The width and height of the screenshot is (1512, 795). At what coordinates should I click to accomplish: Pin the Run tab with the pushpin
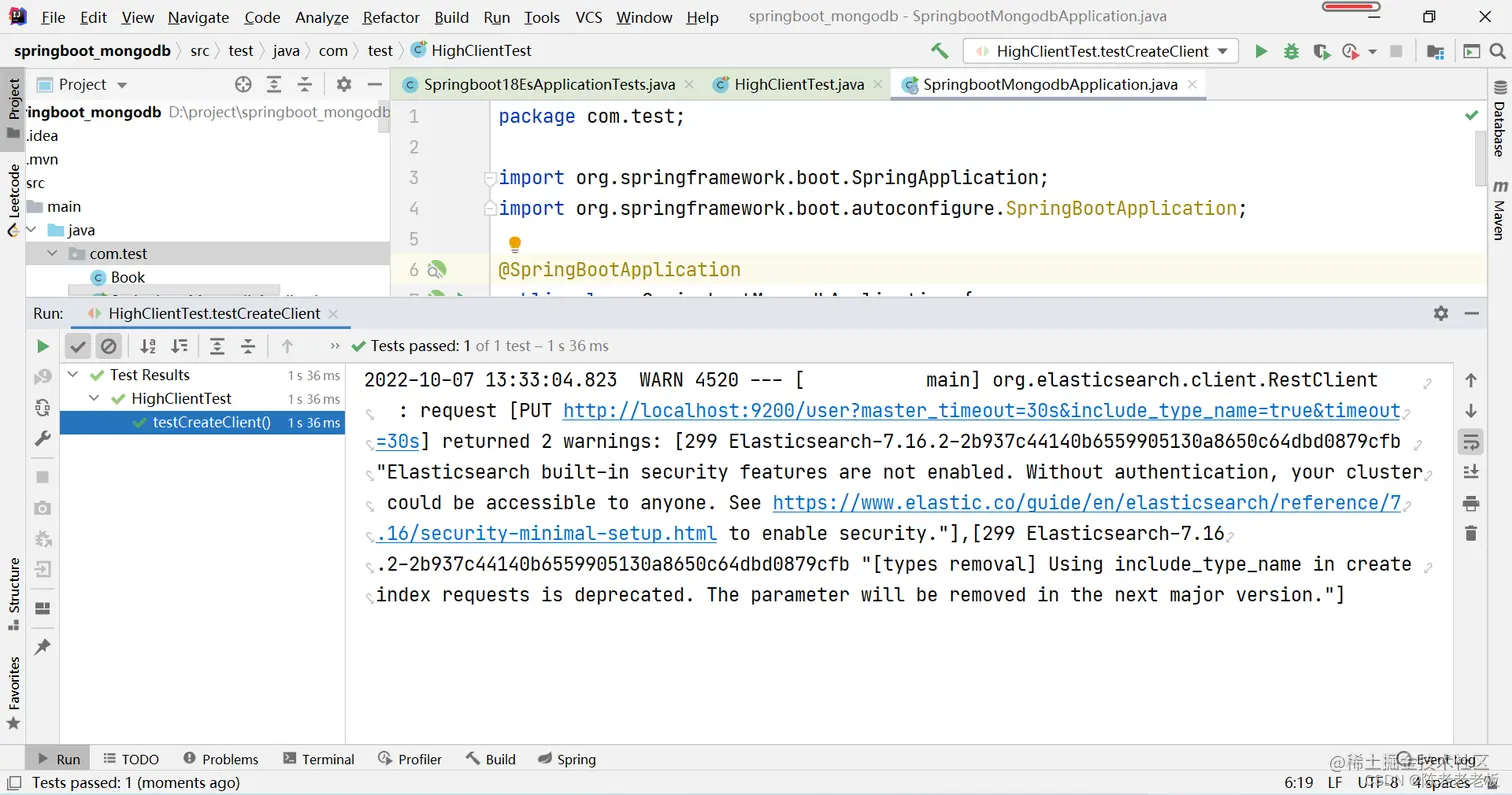click(x=42, y=647)
